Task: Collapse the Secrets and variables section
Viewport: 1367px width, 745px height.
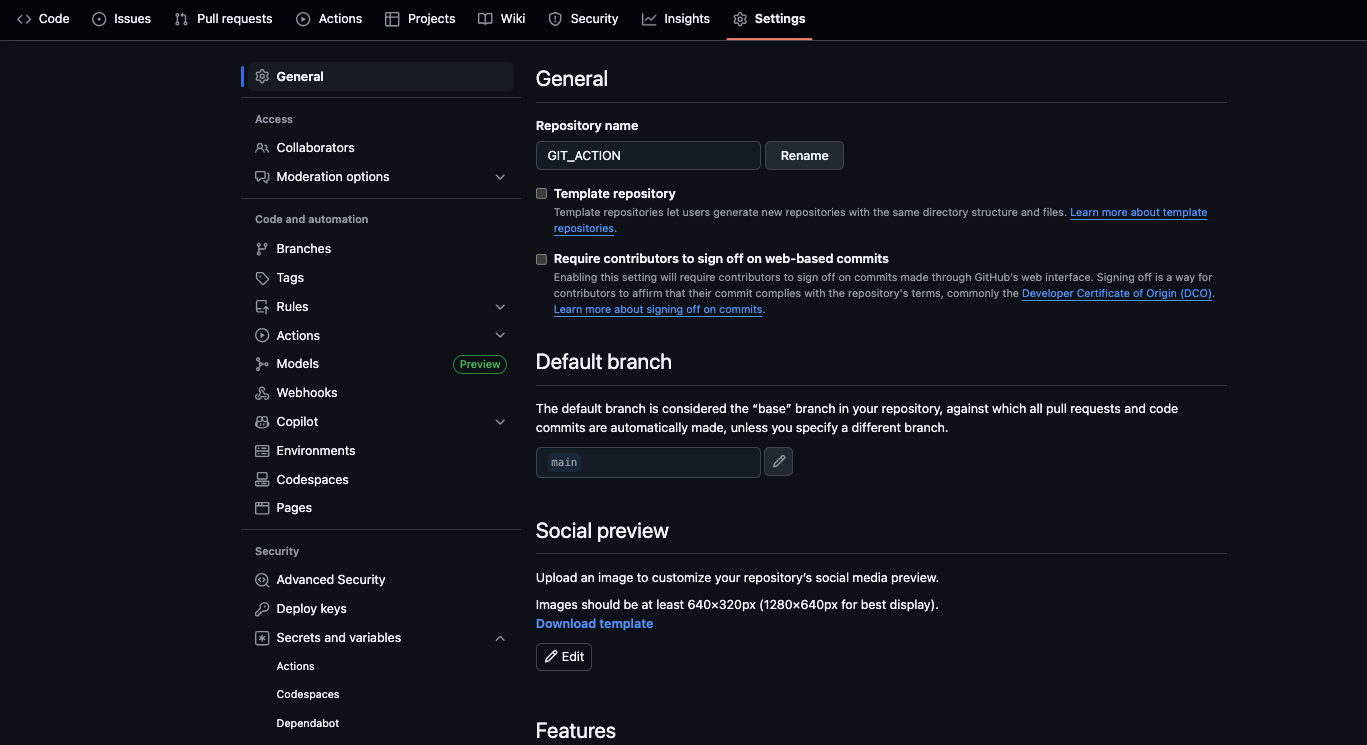Action: coord(500,637)
